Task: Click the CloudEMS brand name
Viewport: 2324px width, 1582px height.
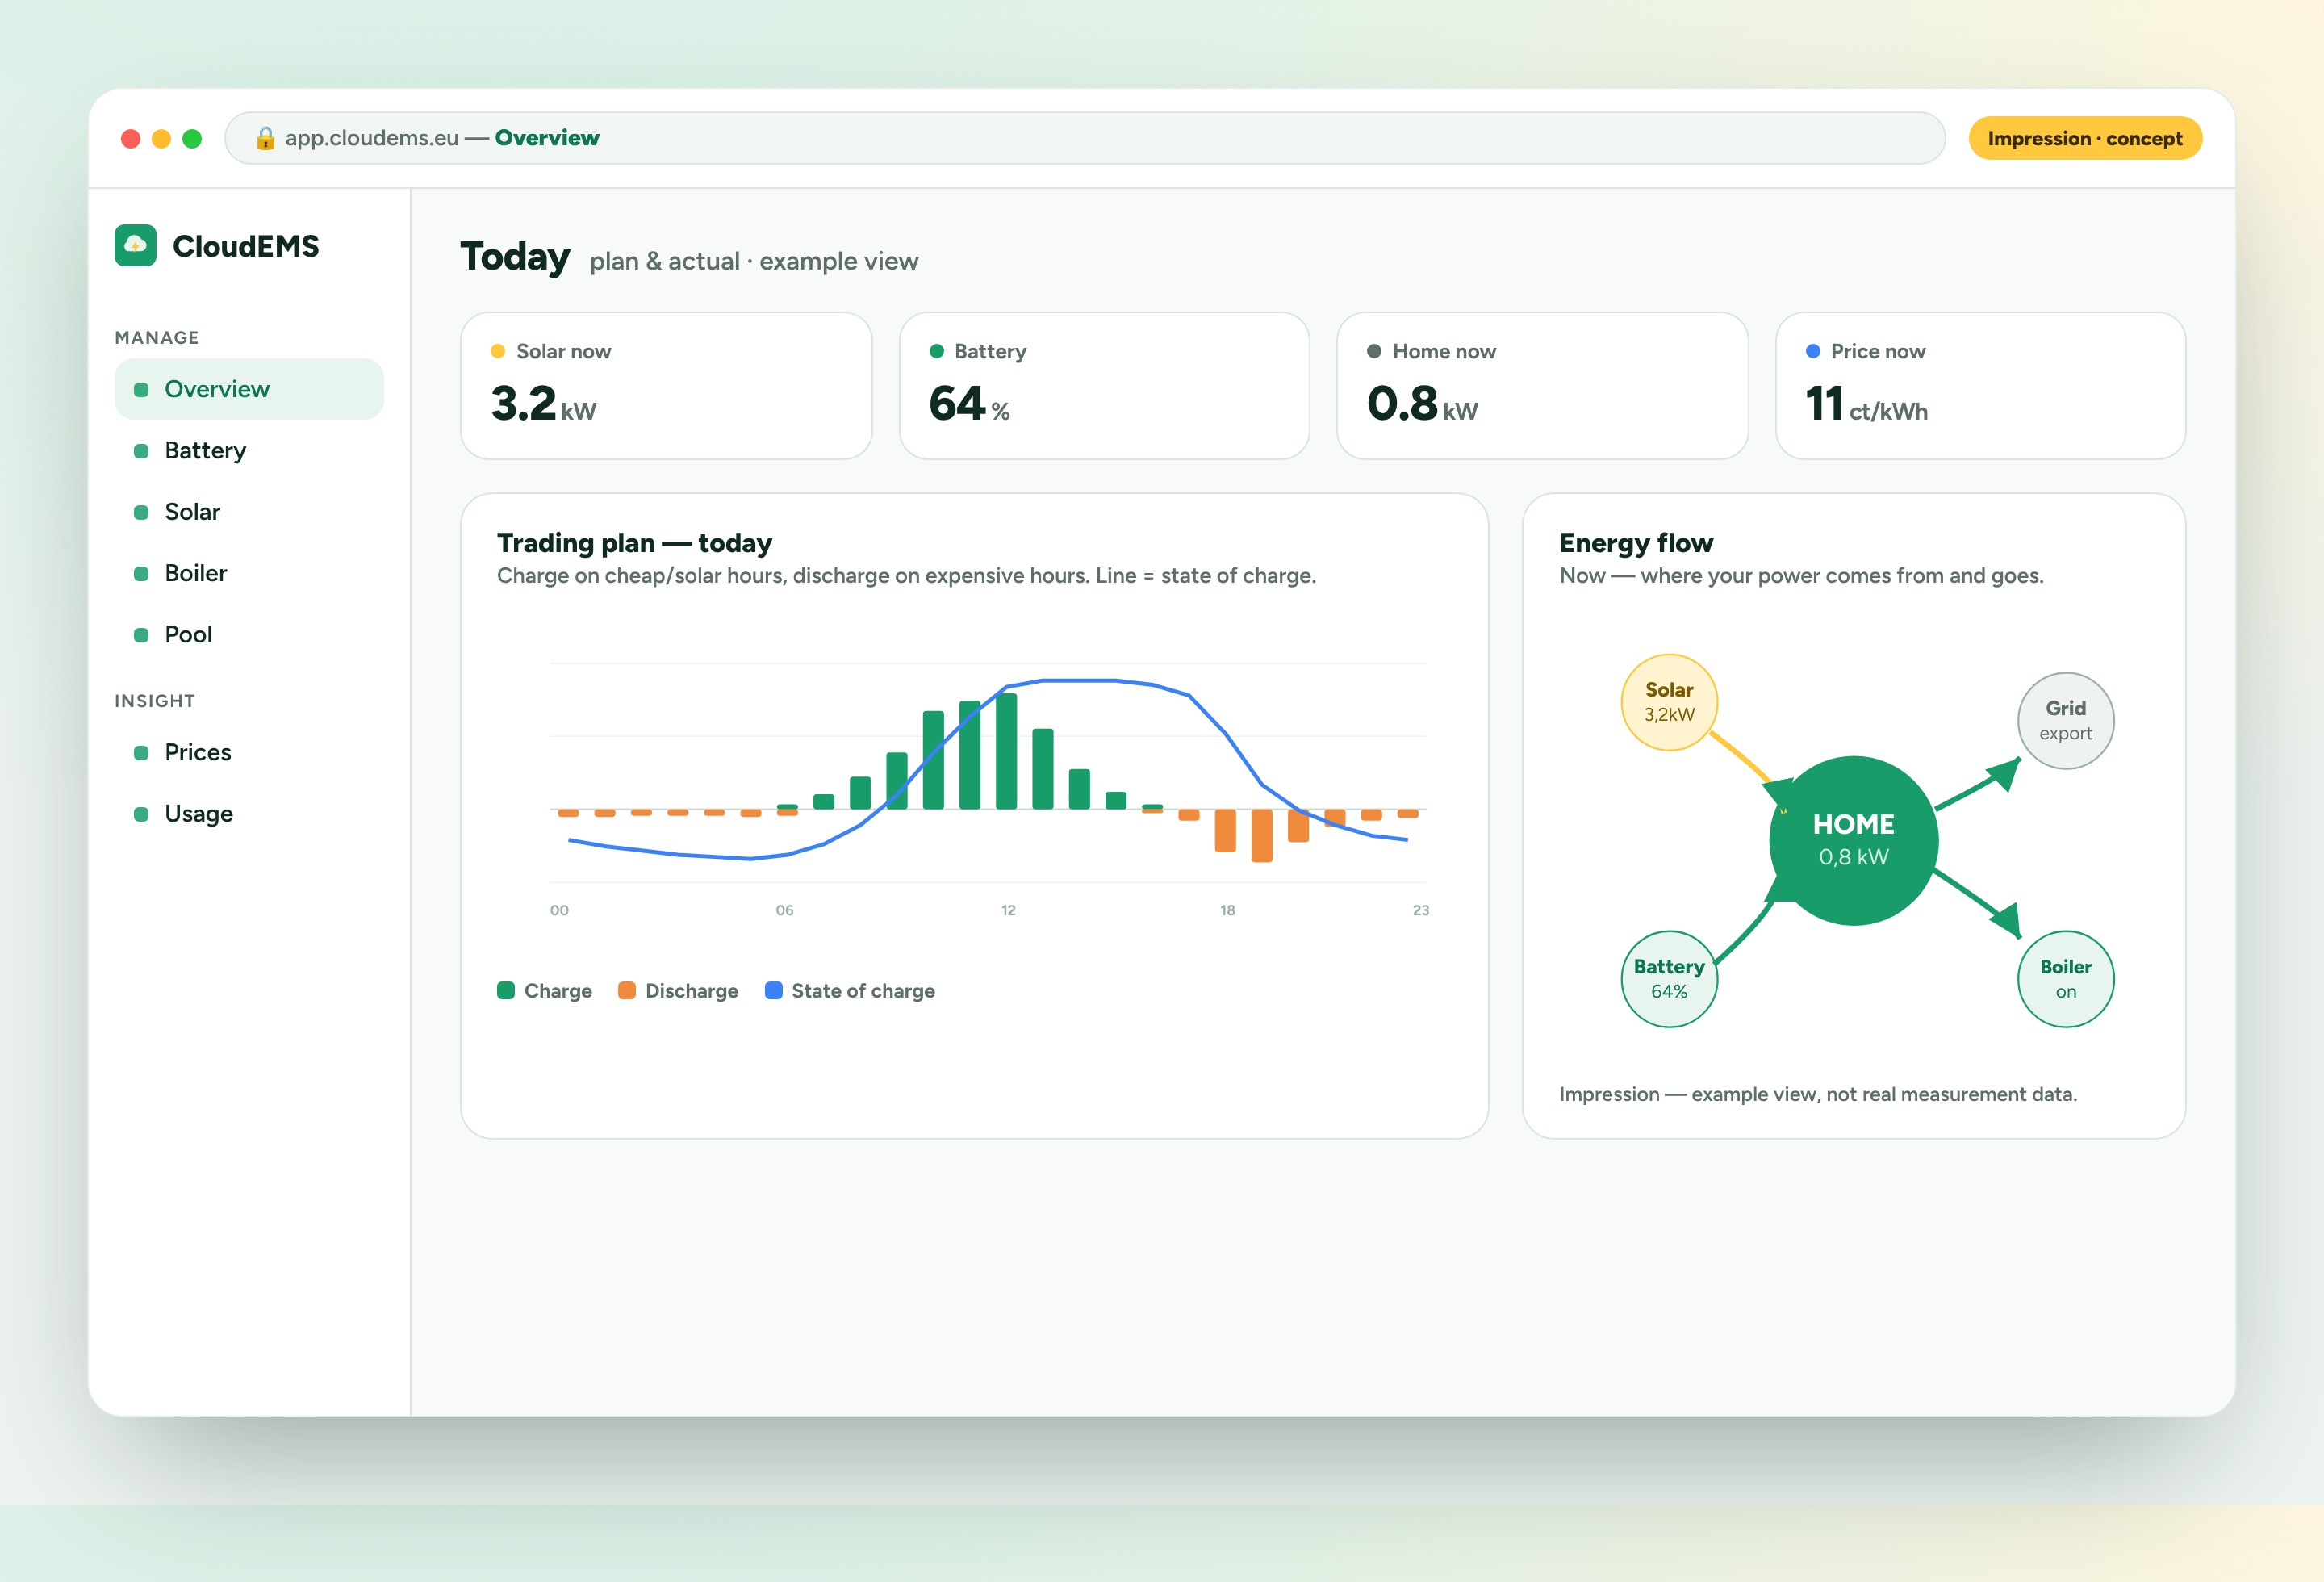Action: (246, 246)
